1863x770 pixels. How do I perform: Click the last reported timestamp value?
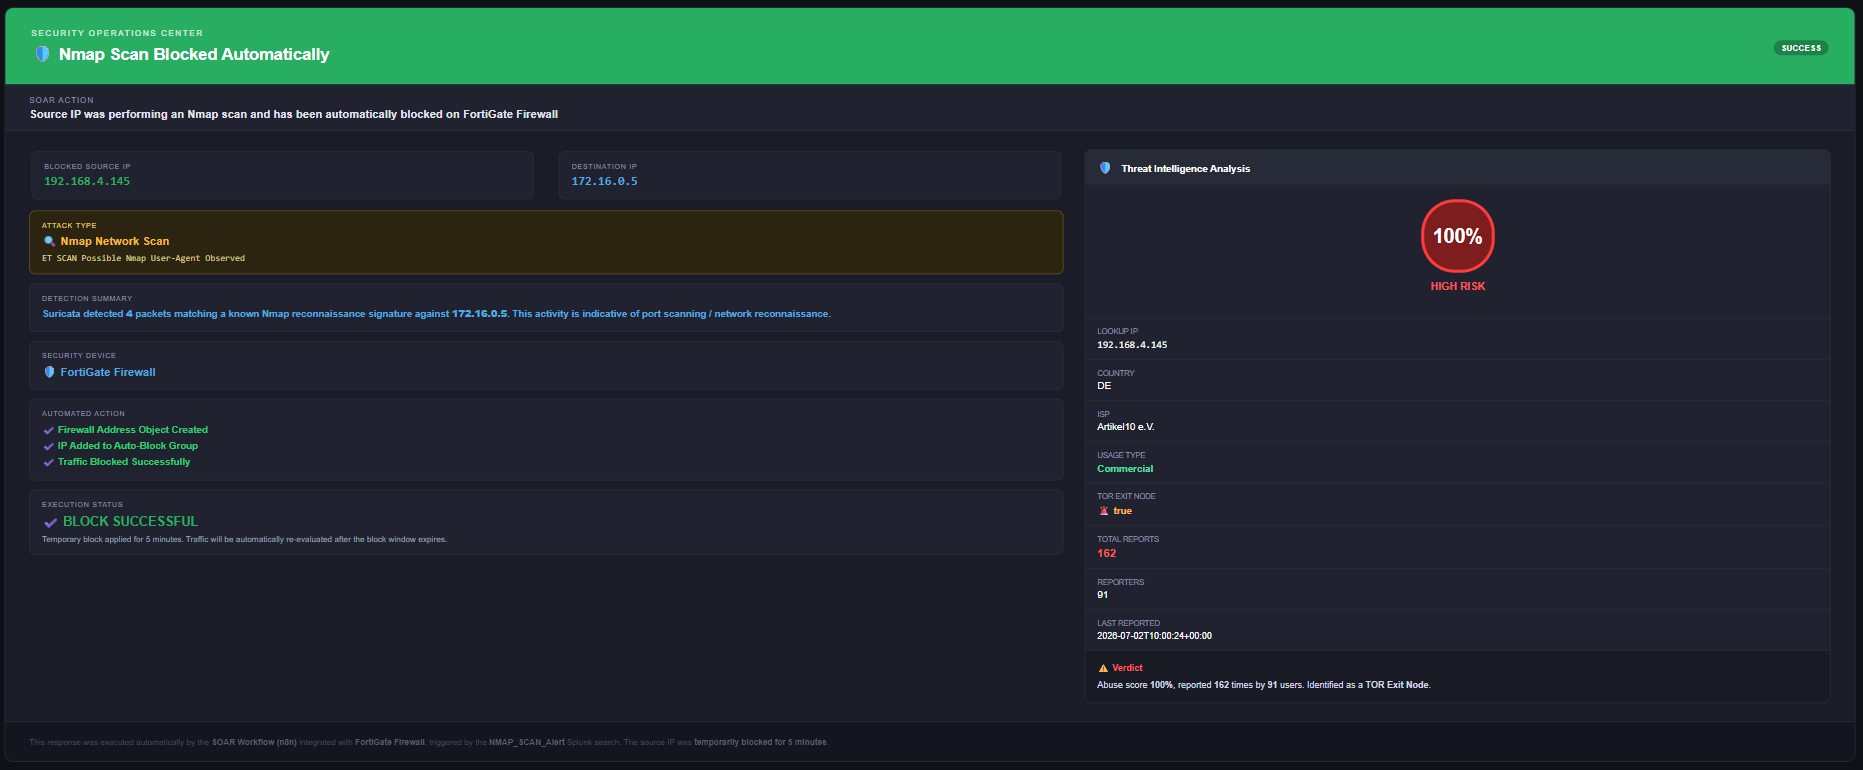(1154, 636)
